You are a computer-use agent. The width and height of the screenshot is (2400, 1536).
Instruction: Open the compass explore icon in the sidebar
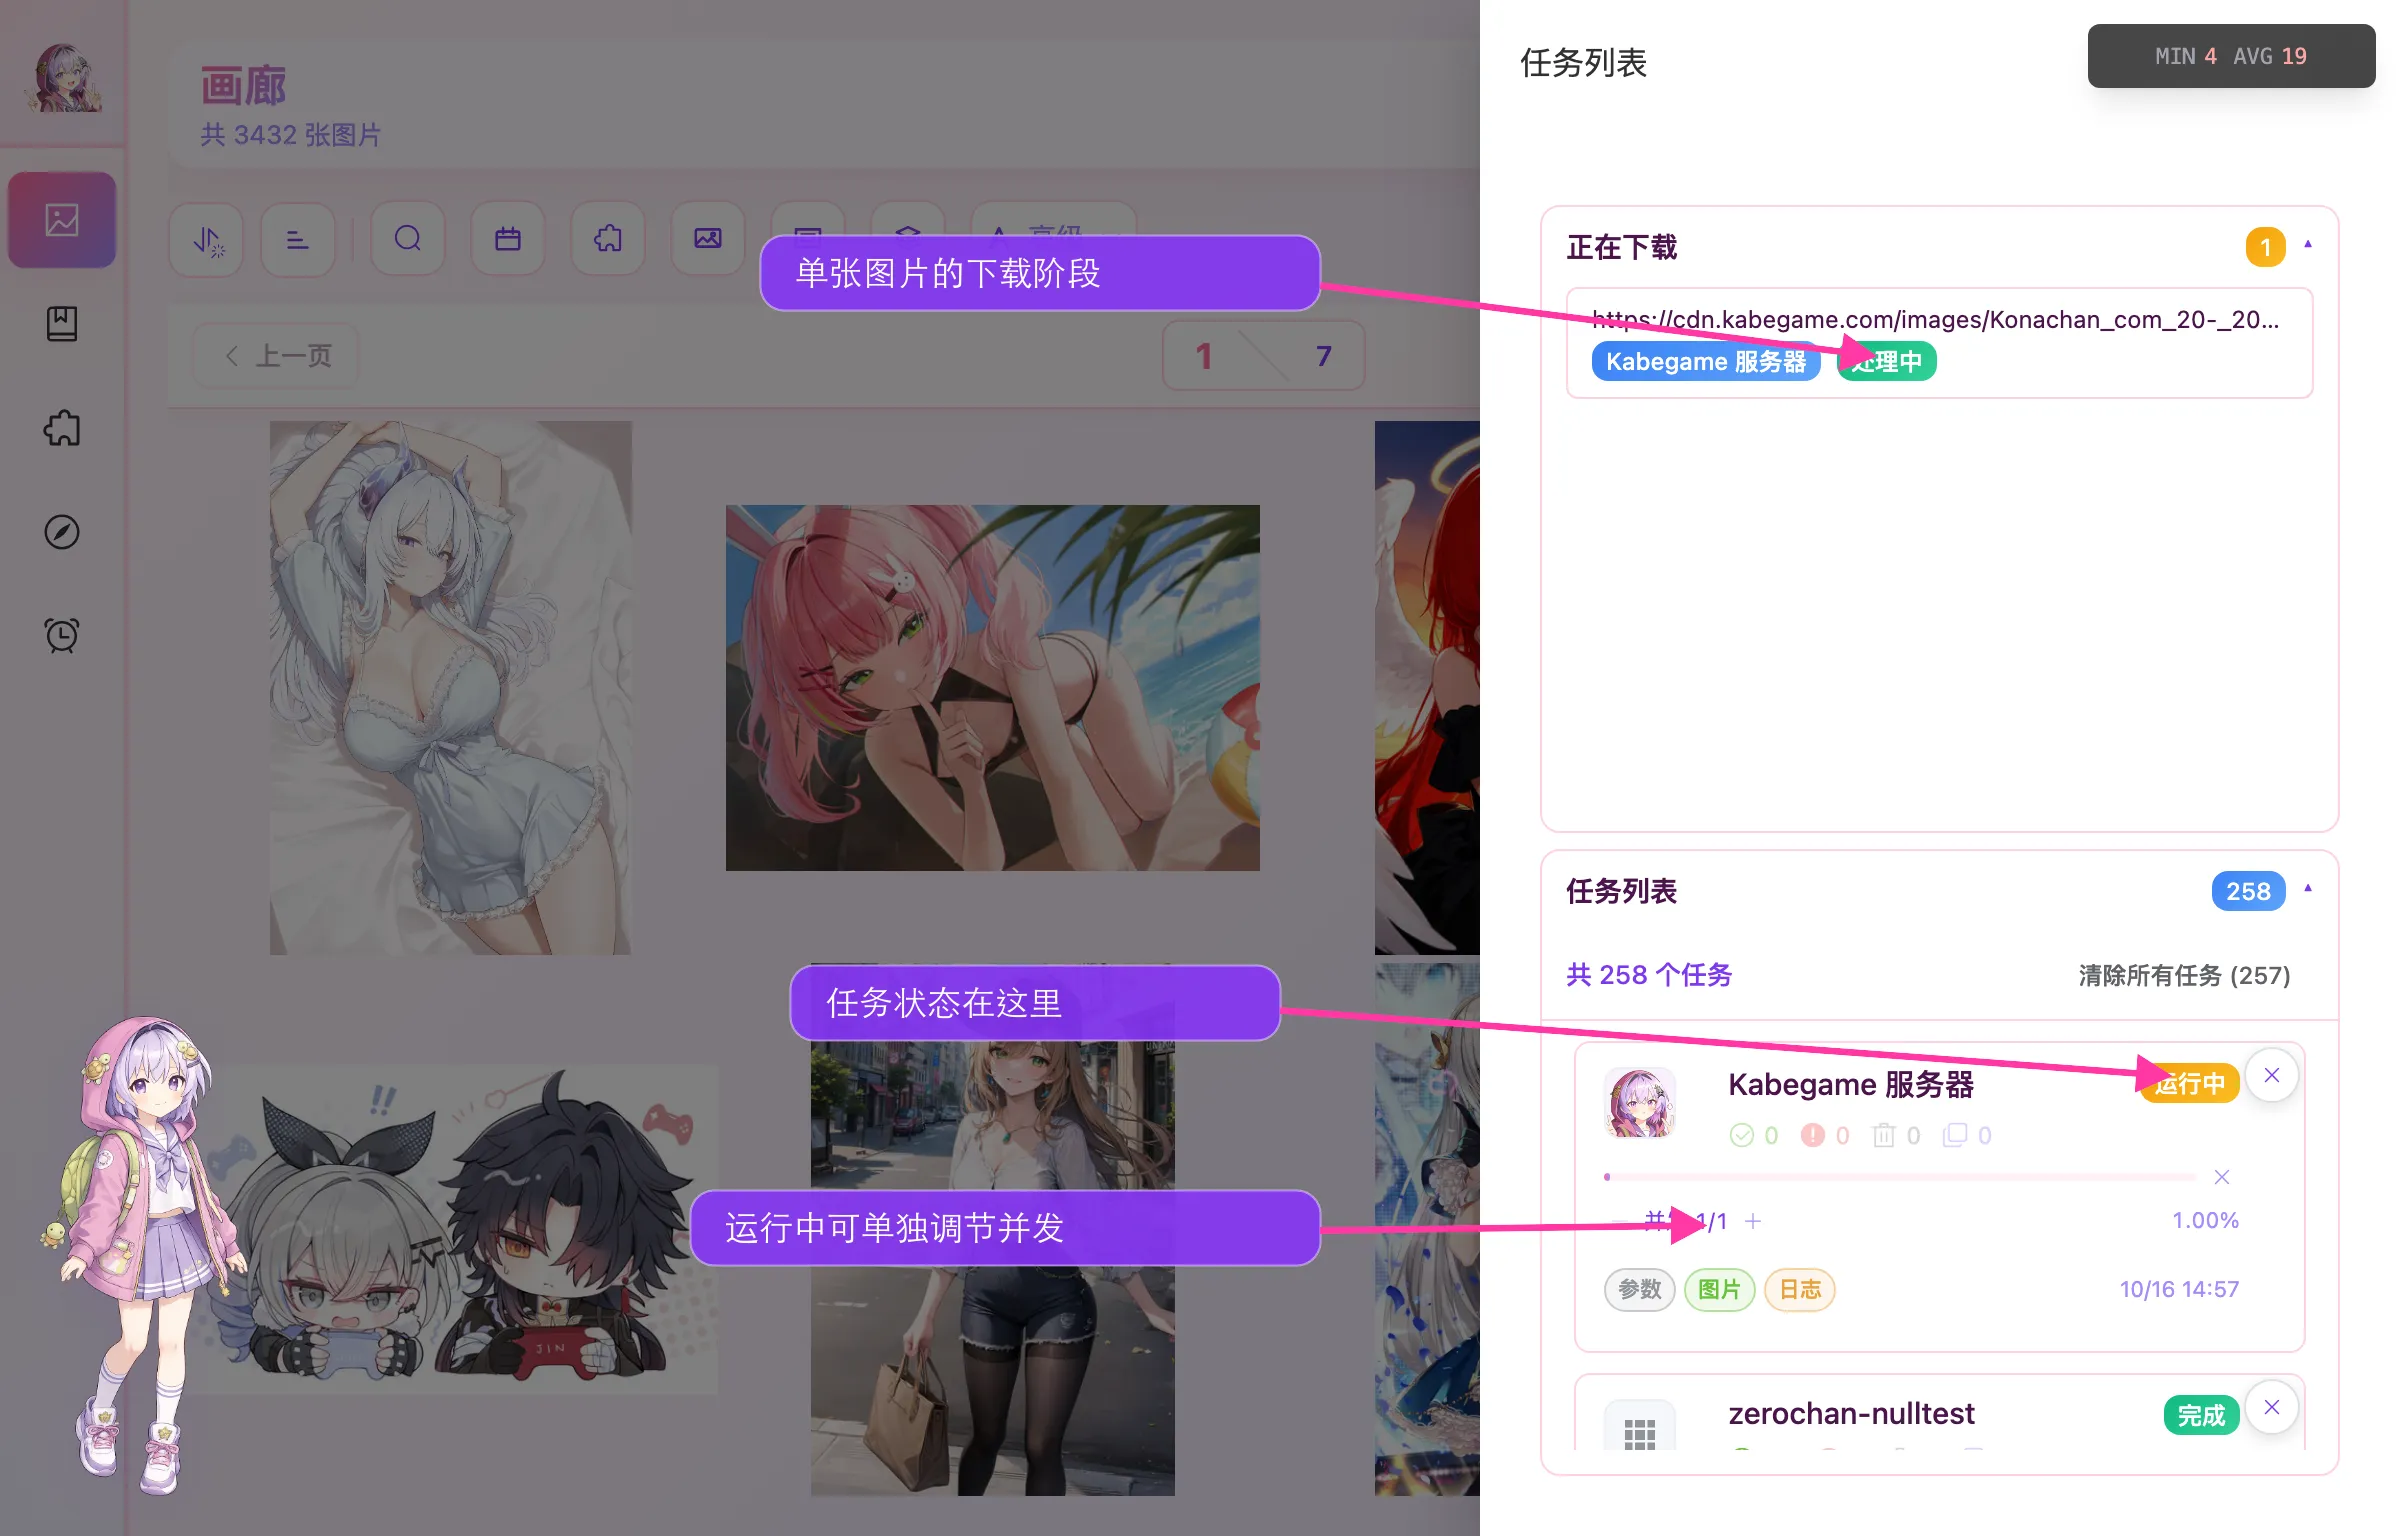point(62,532)
